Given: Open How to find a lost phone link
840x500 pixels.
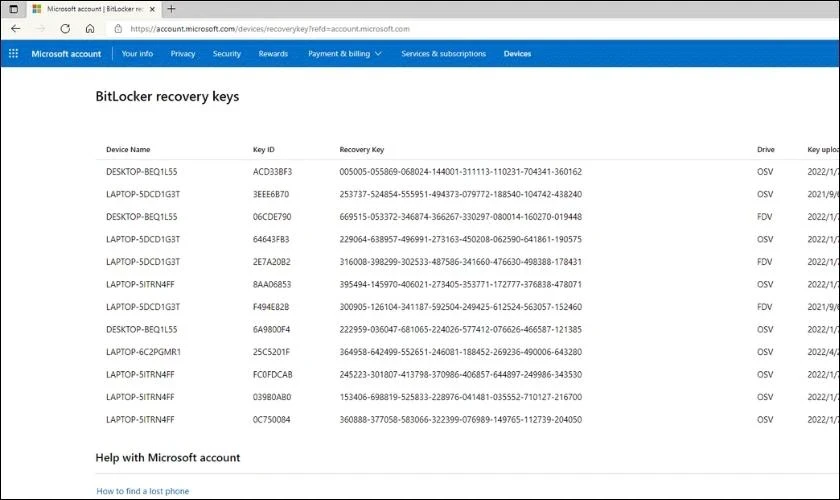Looking at the screenshot, I should point(142,491).
